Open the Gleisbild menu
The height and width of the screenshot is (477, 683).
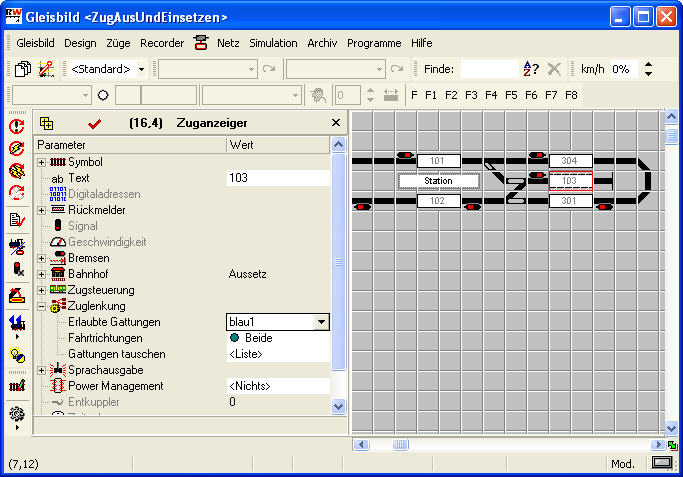35,43
